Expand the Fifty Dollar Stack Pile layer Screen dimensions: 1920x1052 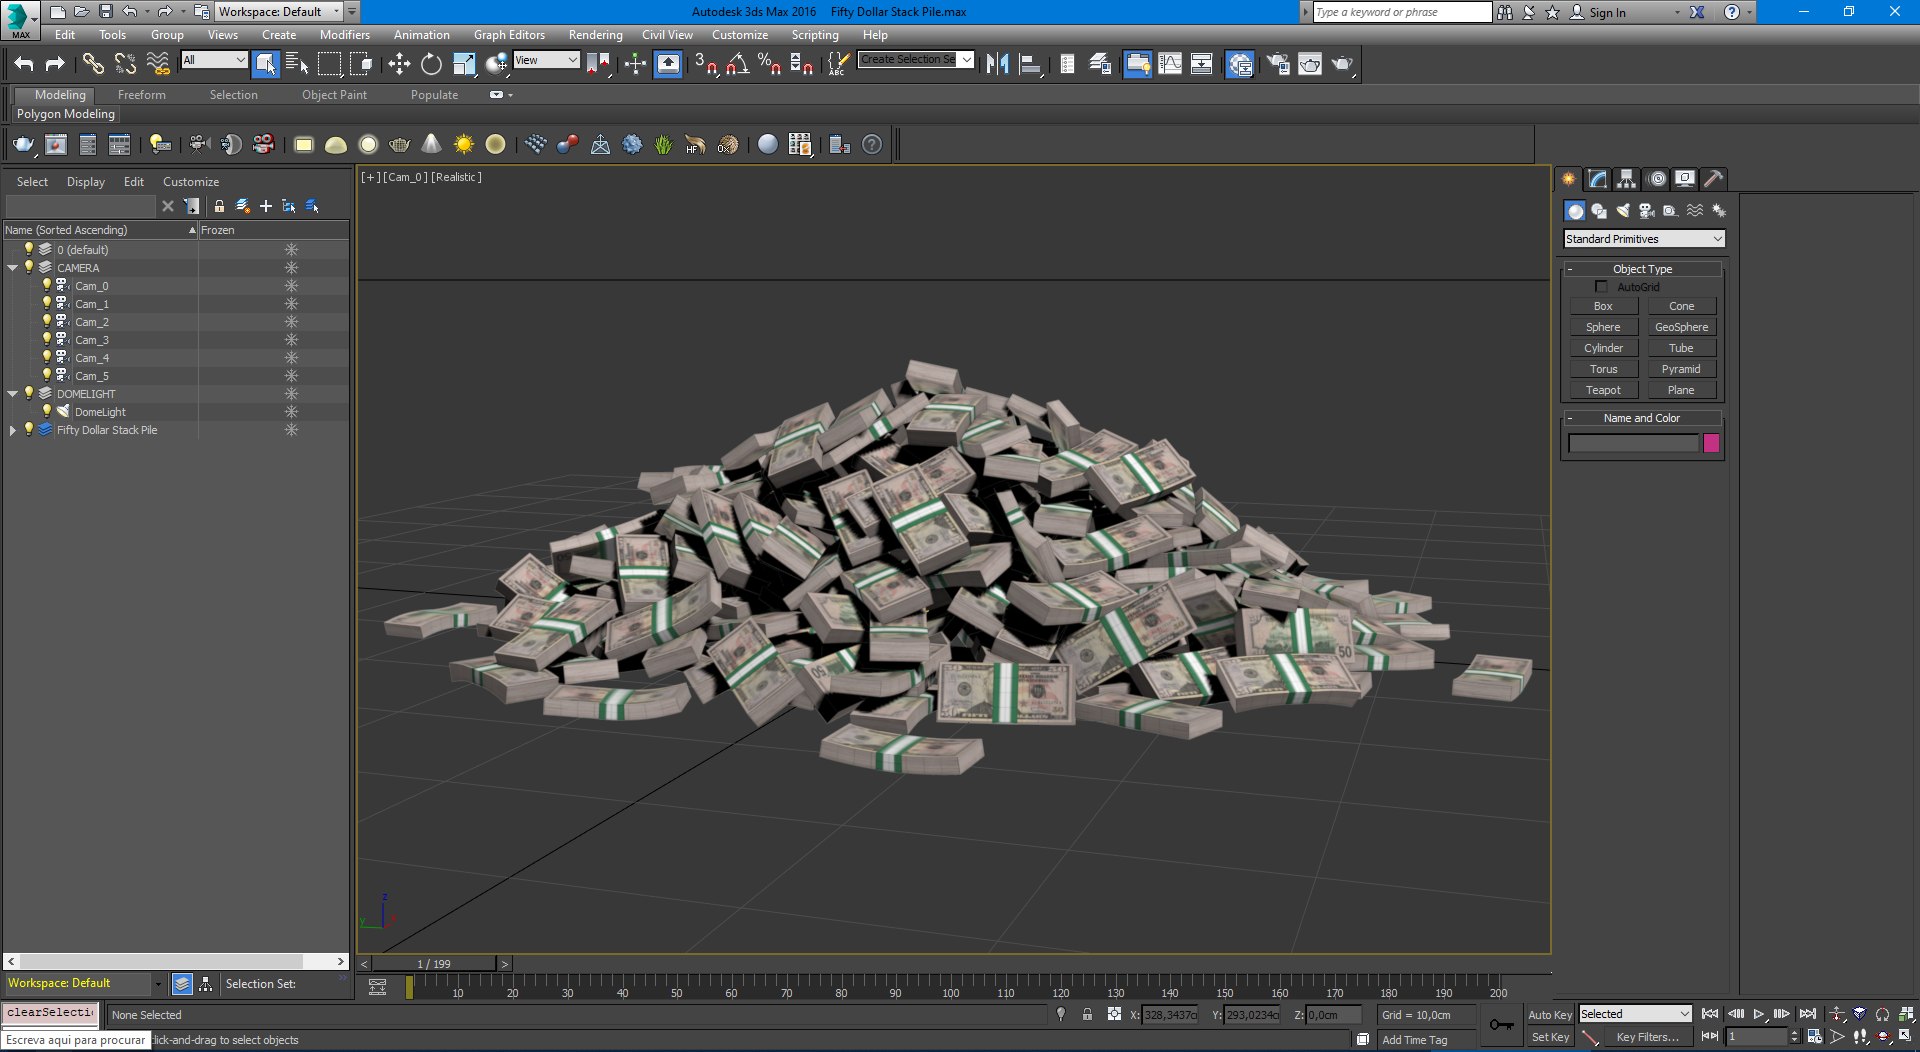[x=13, y=430]
